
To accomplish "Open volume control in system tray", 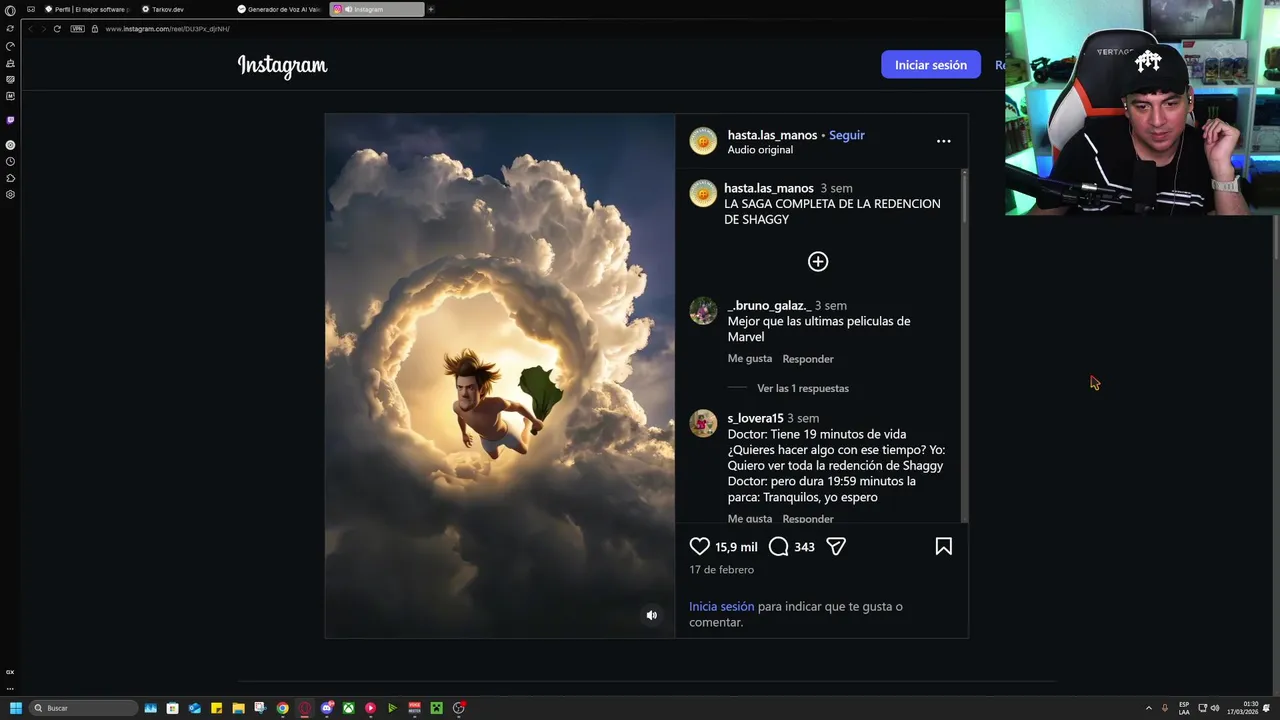I will [x=1215, y=708].
